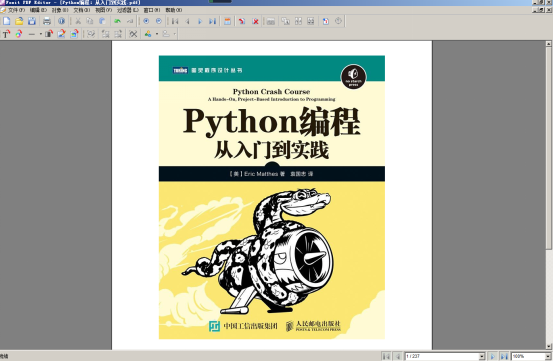Click the orange page layout icon
The width and height of the screenshot is (553, 362).
click(227, 21)
